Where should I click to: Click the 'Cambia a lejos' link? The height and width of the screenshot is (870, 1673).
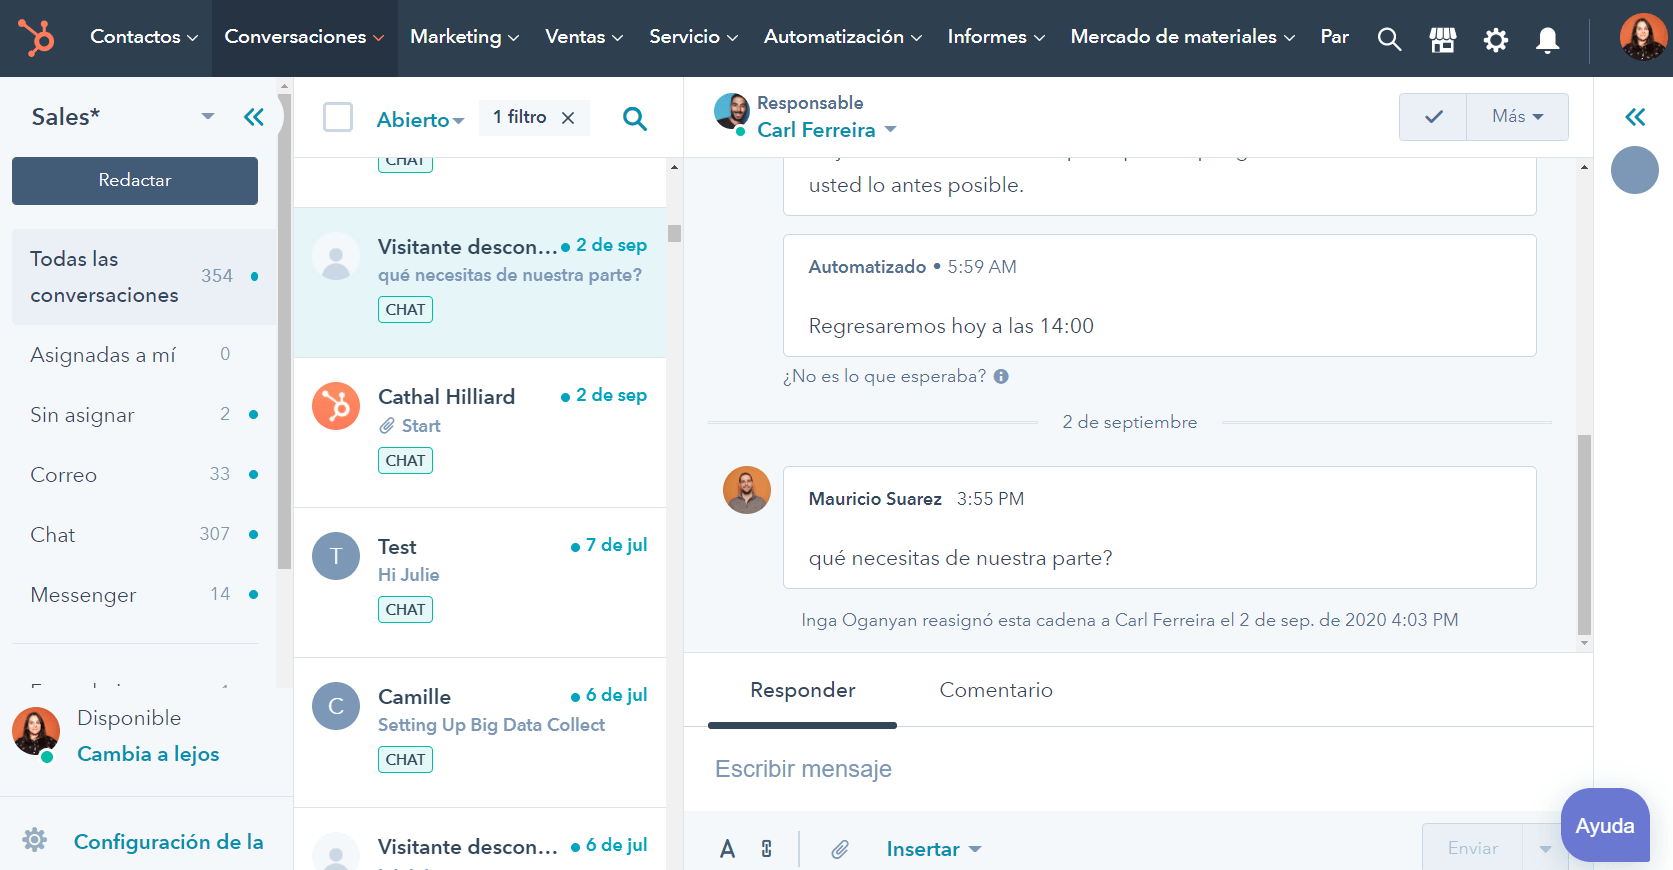(x=148, y=754)
